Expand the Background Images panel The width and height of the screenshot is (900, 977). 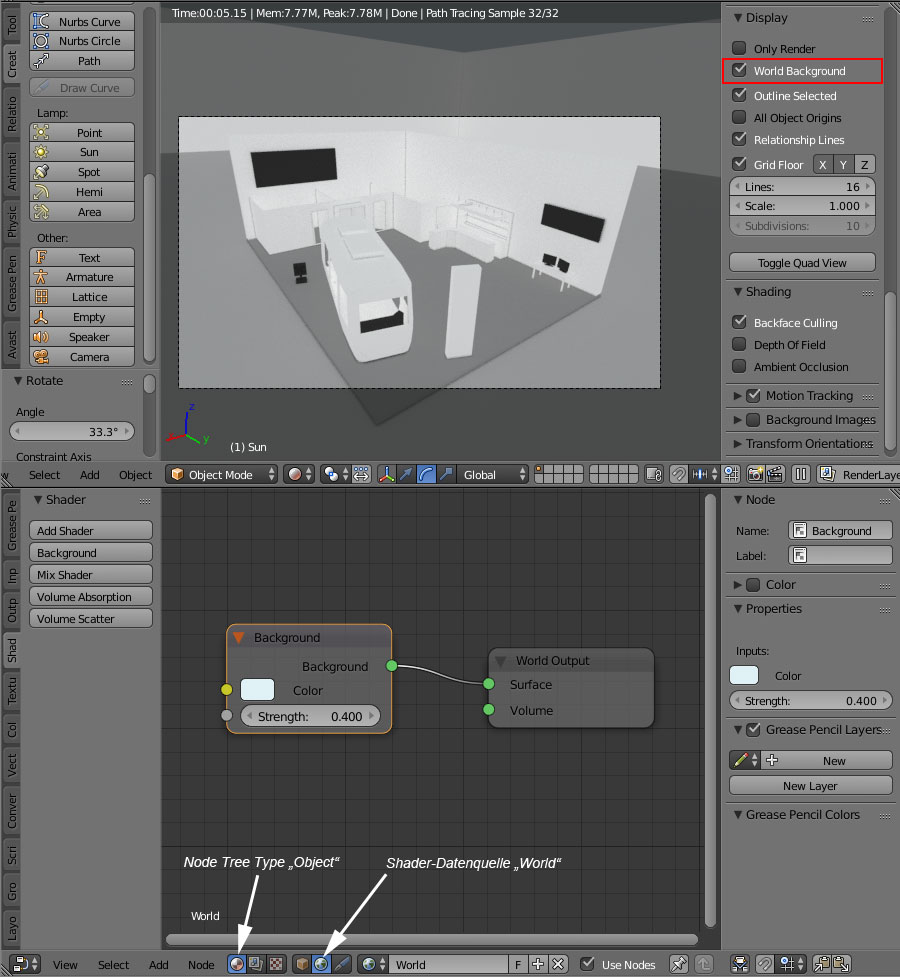click(739, 420)
